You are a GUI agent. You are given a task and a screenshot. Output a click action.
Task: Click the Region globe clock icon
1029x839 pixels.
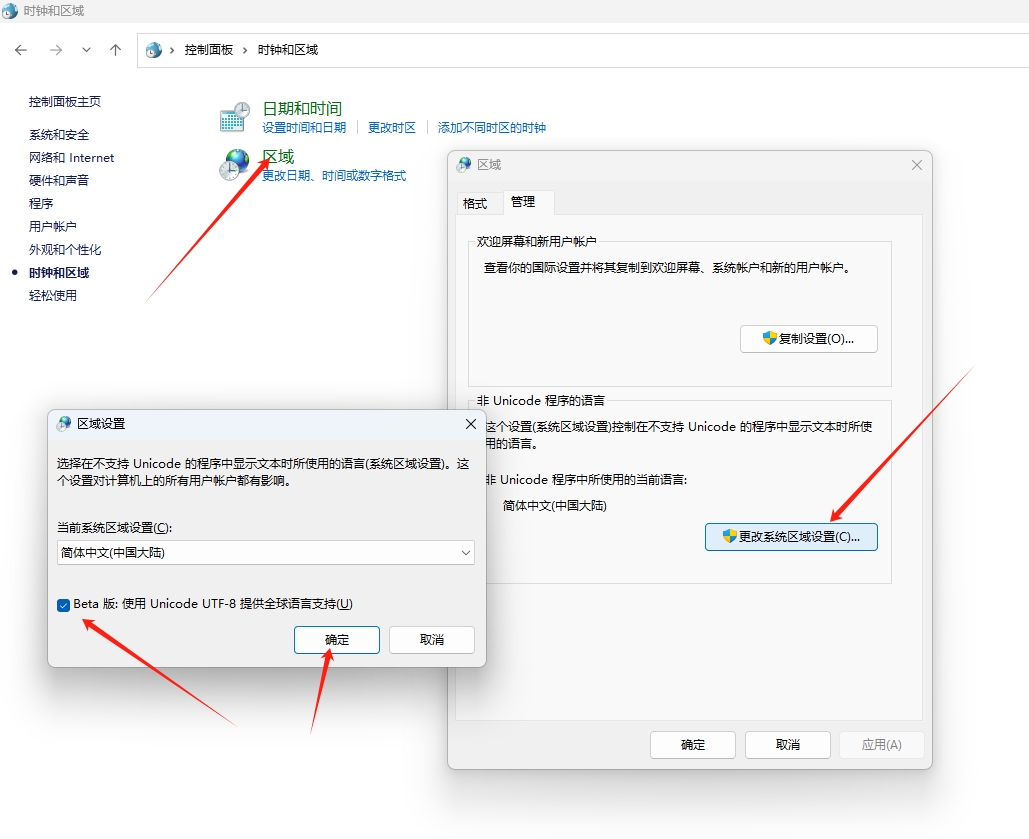[x=234, y=164]
